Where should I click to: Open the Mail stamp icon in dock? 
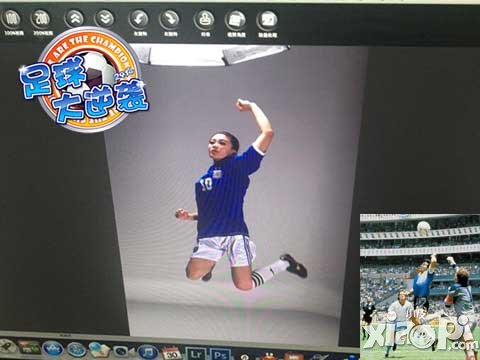tap(99, 350)
